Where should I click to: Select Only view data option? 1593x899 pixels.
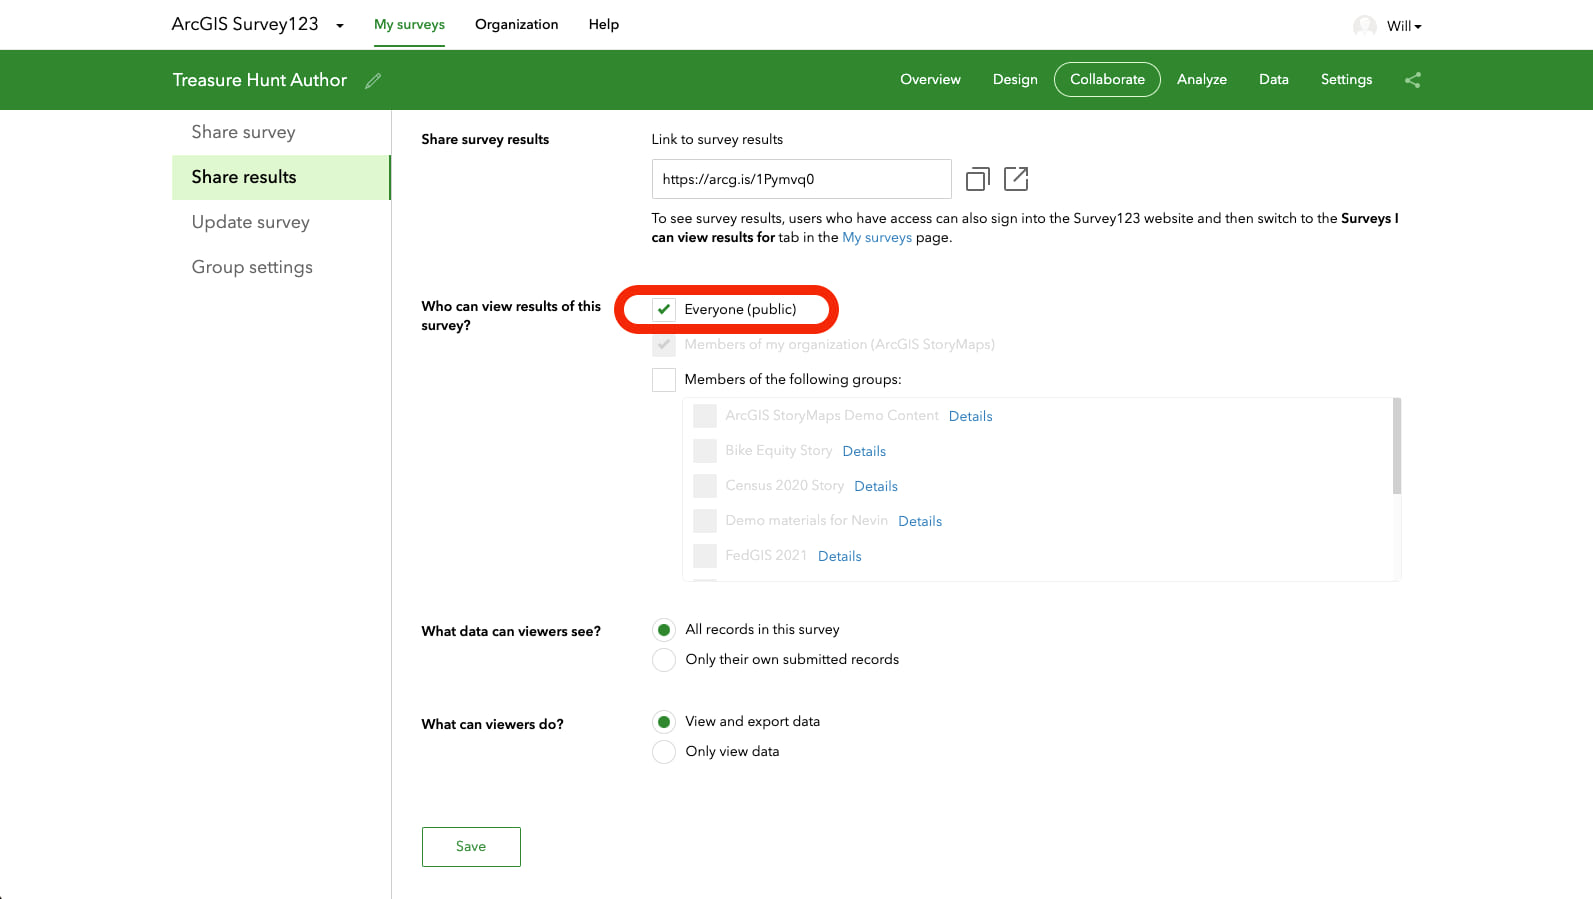[663, 752]
